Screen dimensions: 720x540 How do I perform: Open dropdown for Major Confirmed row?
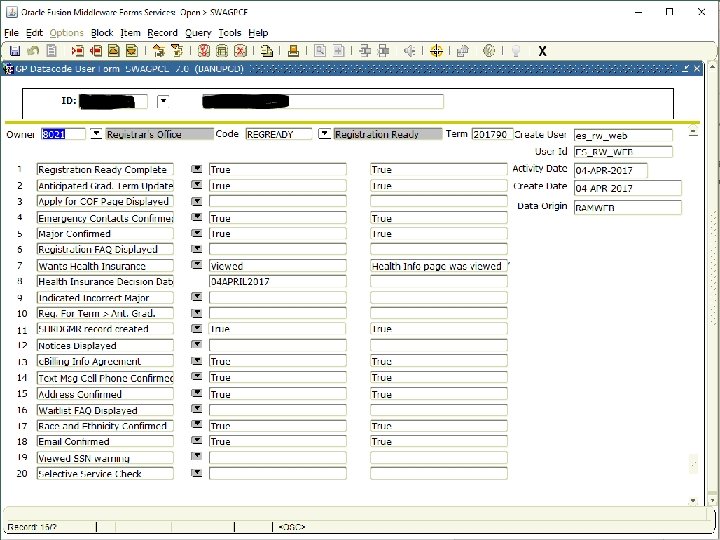[197, 233]
